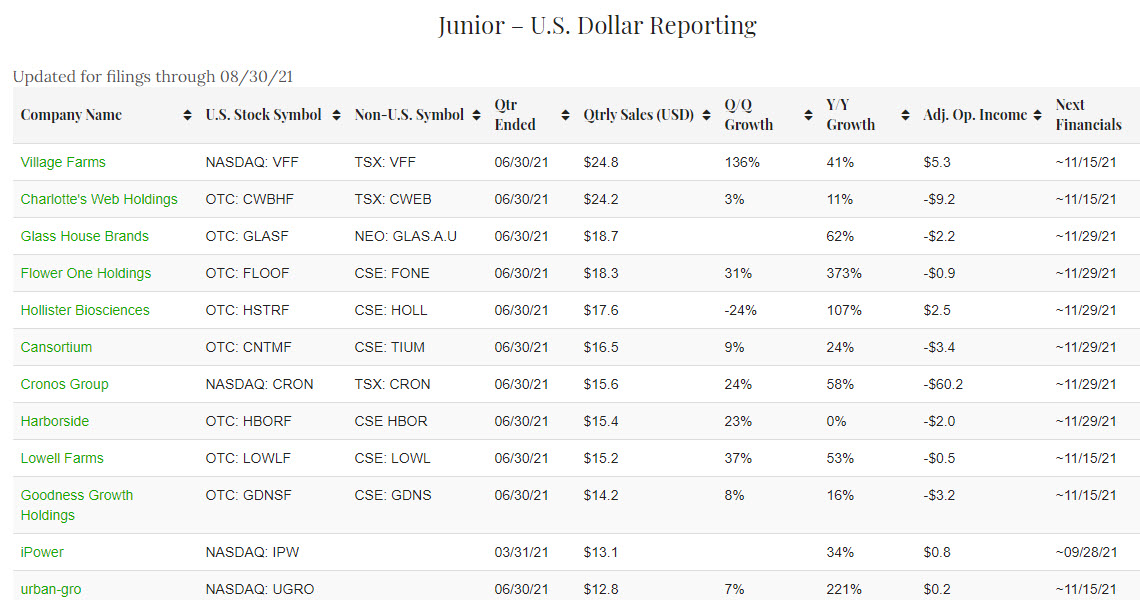1140x600 pixels.
Task: Click Next Financials column header
Action: [1088, 115]
